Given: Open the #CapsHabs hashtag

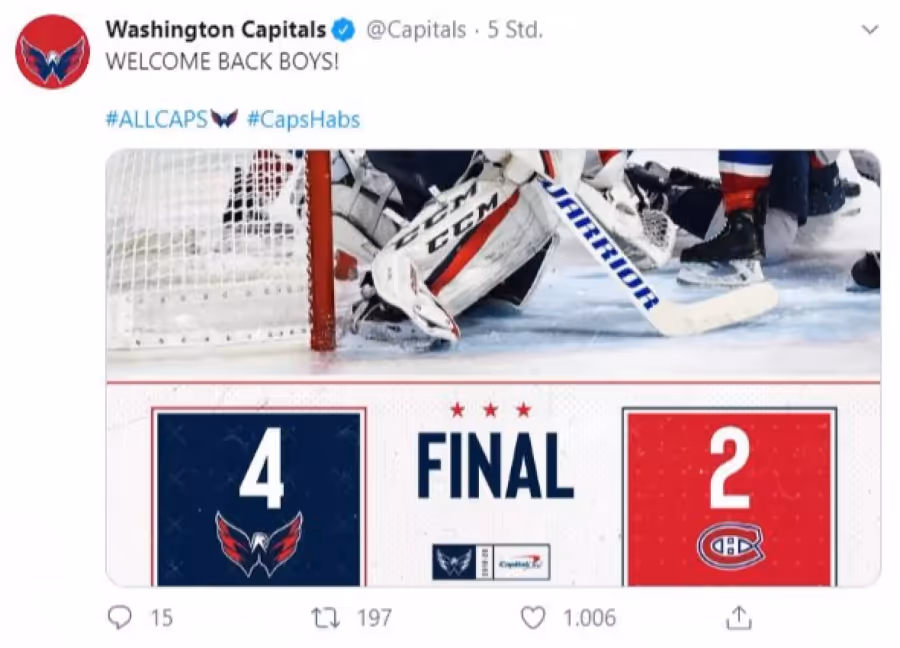Looking at the screenshot, I should tap(304, 119).
